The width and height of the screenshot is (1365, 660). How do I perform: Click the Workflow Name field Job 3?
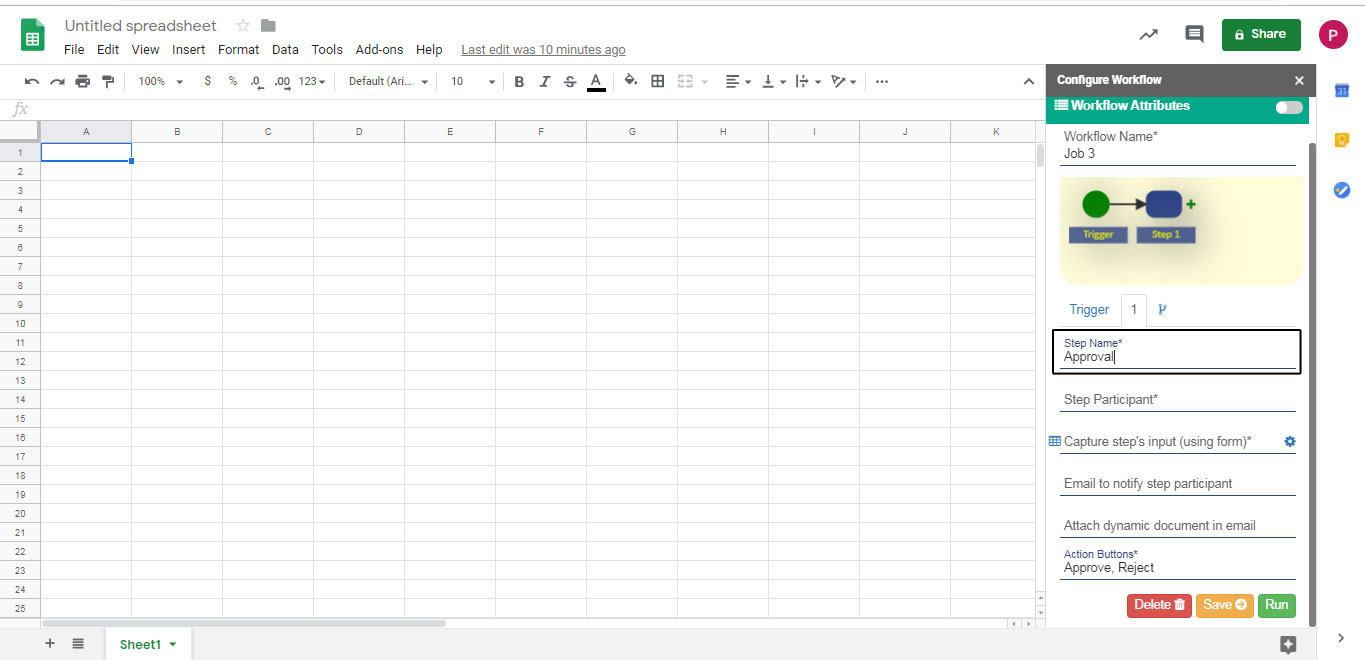1178,146
